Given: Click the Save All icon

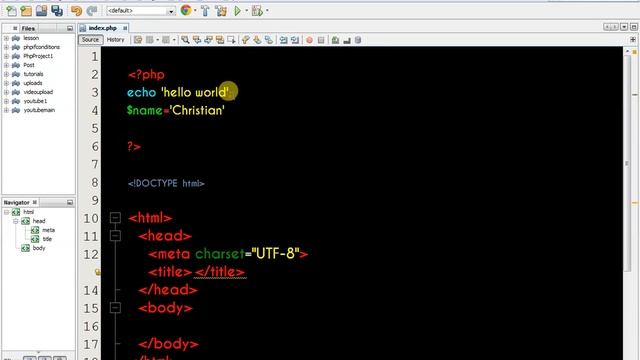Looking at the screenshot, I should pos(57,11).
